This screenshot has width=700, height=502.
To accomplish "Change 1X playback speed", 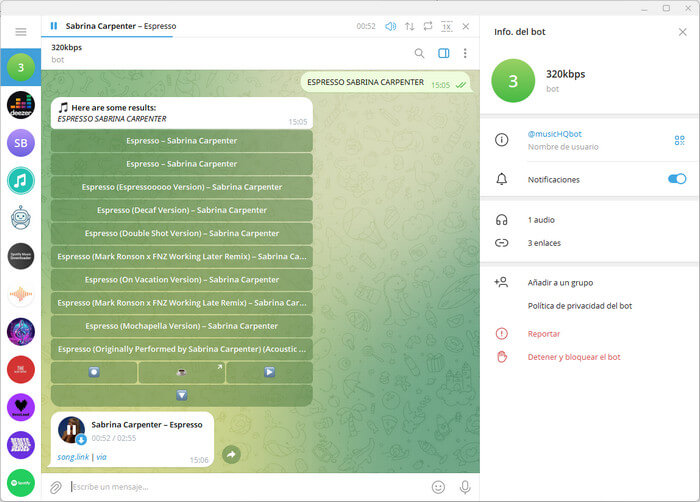I will 446,26.
